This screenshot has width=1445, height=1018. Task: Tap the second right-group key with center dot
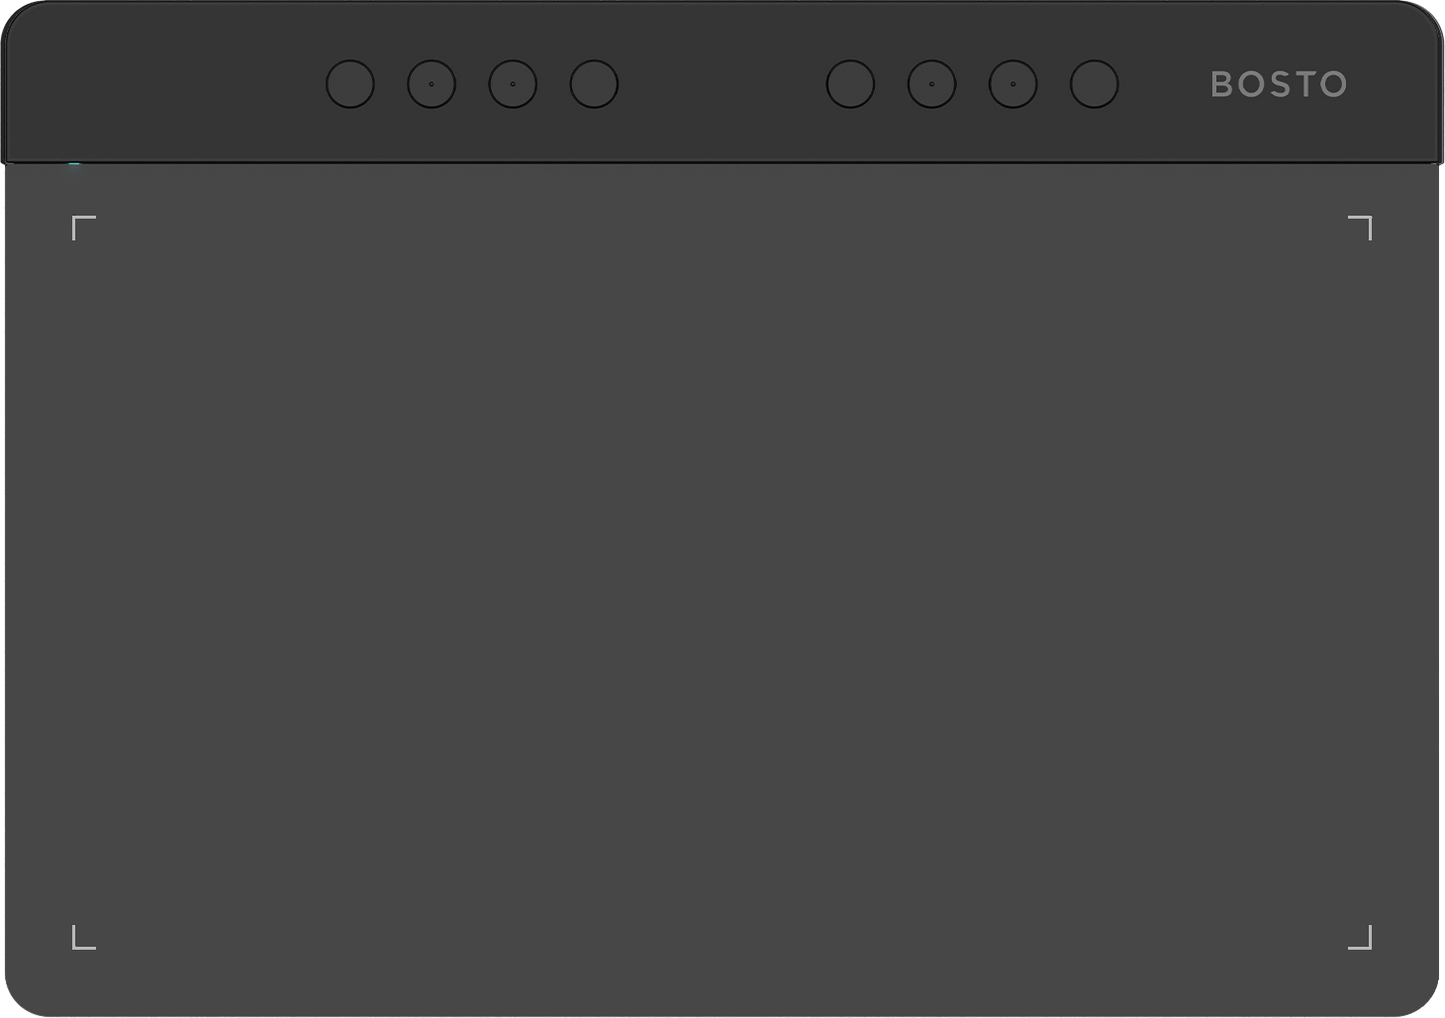(932, 84)
